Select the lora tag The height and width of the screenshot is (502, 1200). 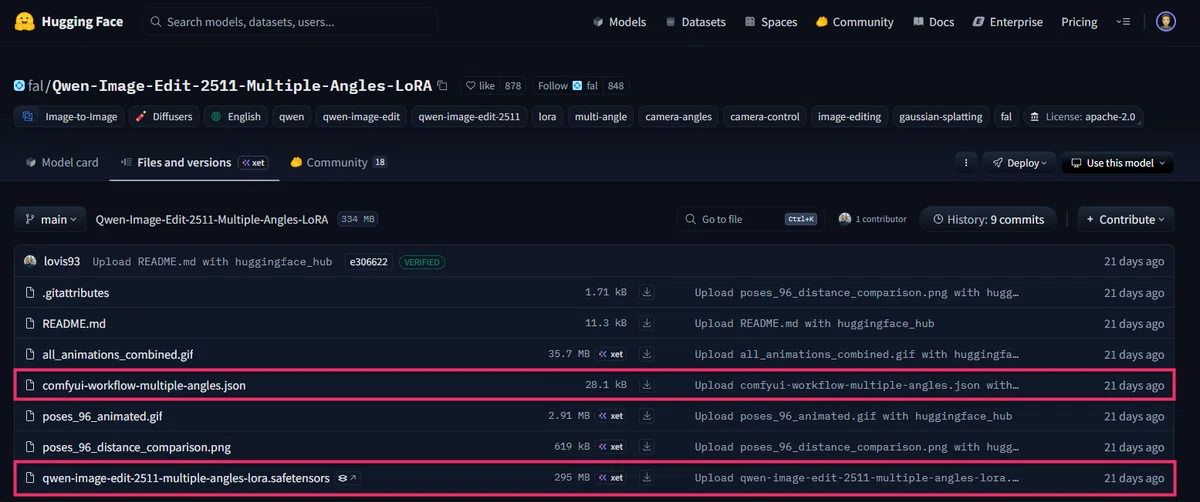pos(547,116)
